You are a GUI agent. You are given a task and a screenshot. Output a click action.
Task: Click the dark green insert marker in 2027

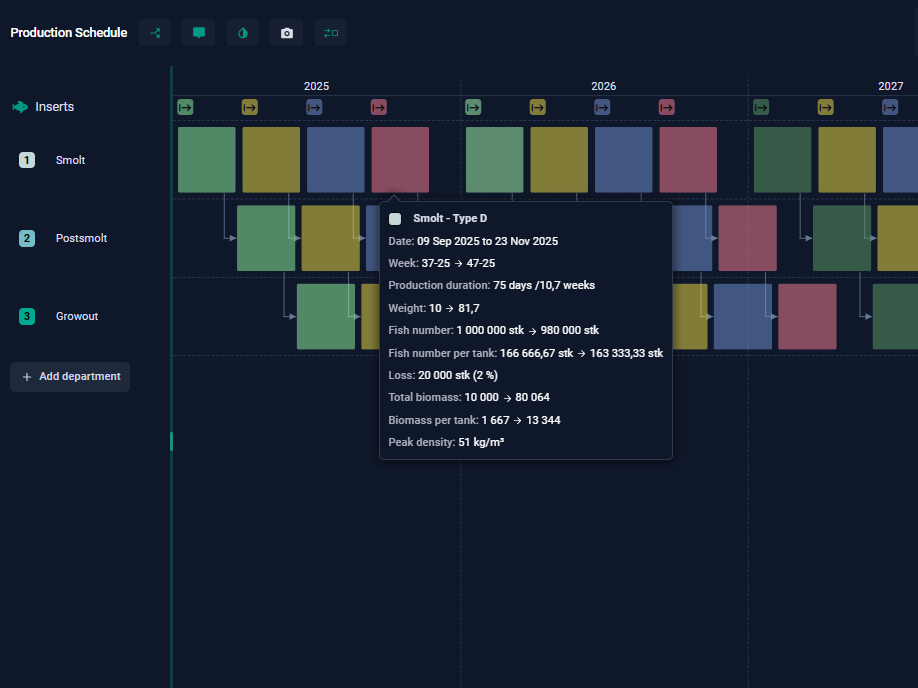(x=761, y=107)
